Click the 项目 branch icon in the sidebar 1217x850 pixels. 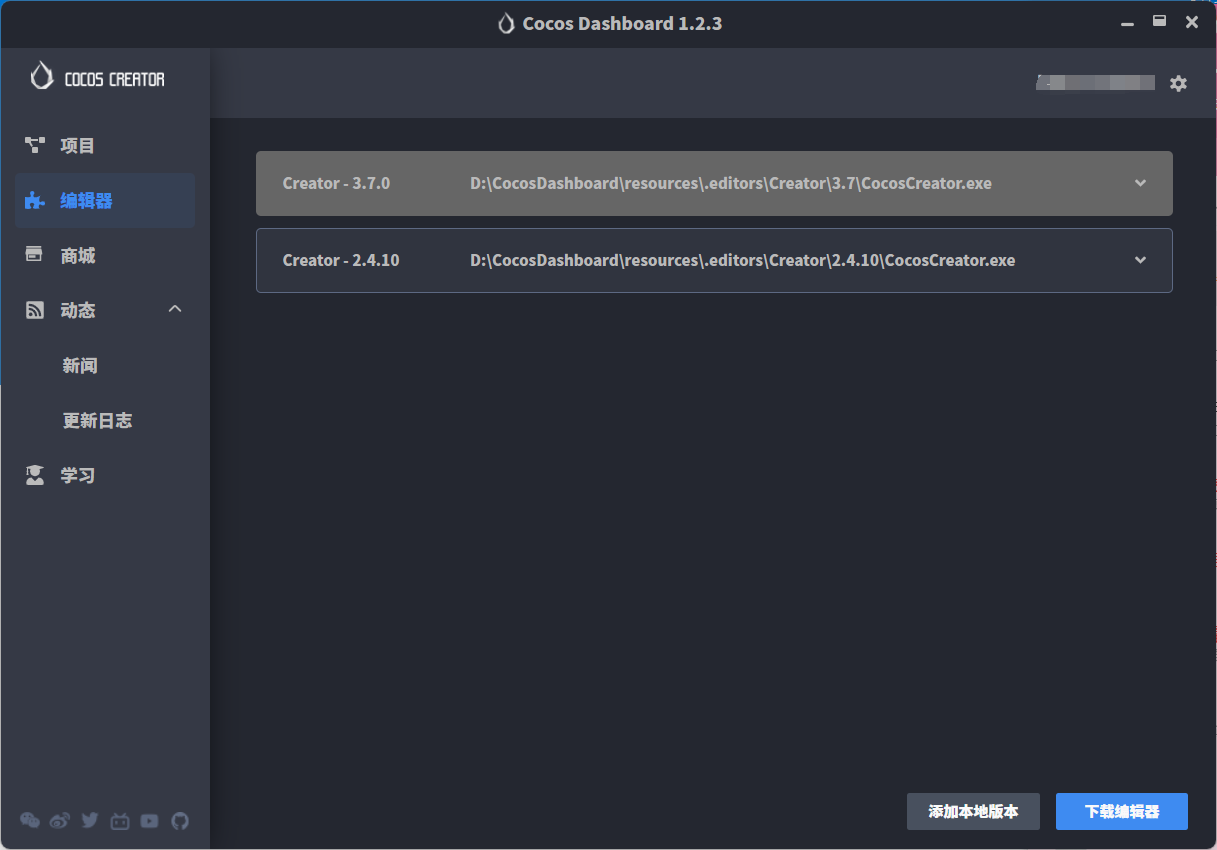tap(35, 146)
